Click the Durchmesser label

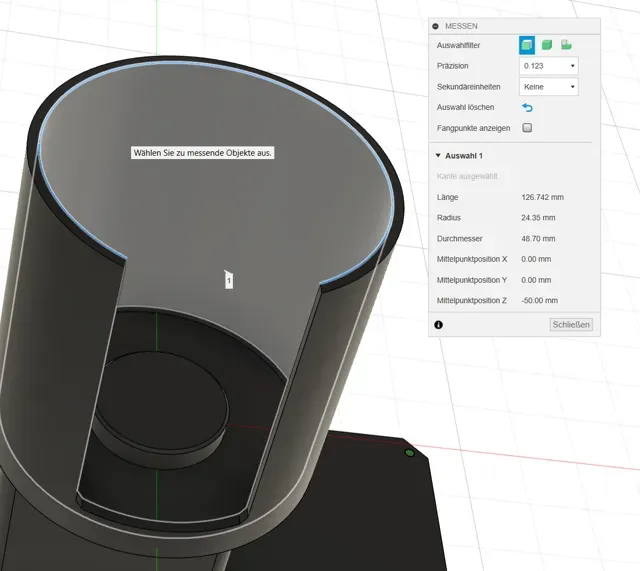460,239
